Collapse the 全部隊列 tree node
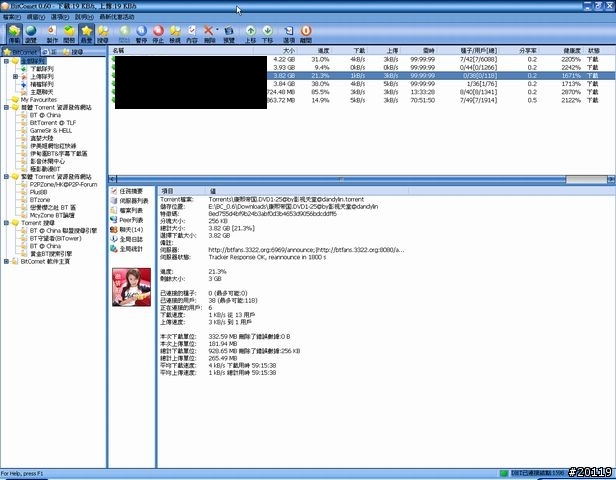Screen dimensions: 616x480 [x=6, y=61]
